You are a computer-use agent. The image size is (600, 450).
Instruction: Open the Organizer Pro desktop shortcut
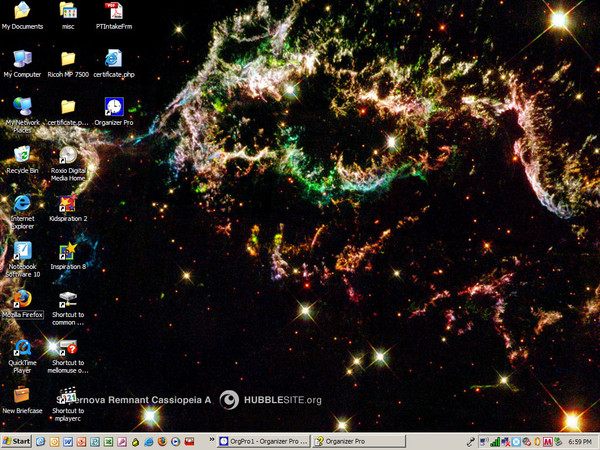pyautogui.click(x=114, y=106)
